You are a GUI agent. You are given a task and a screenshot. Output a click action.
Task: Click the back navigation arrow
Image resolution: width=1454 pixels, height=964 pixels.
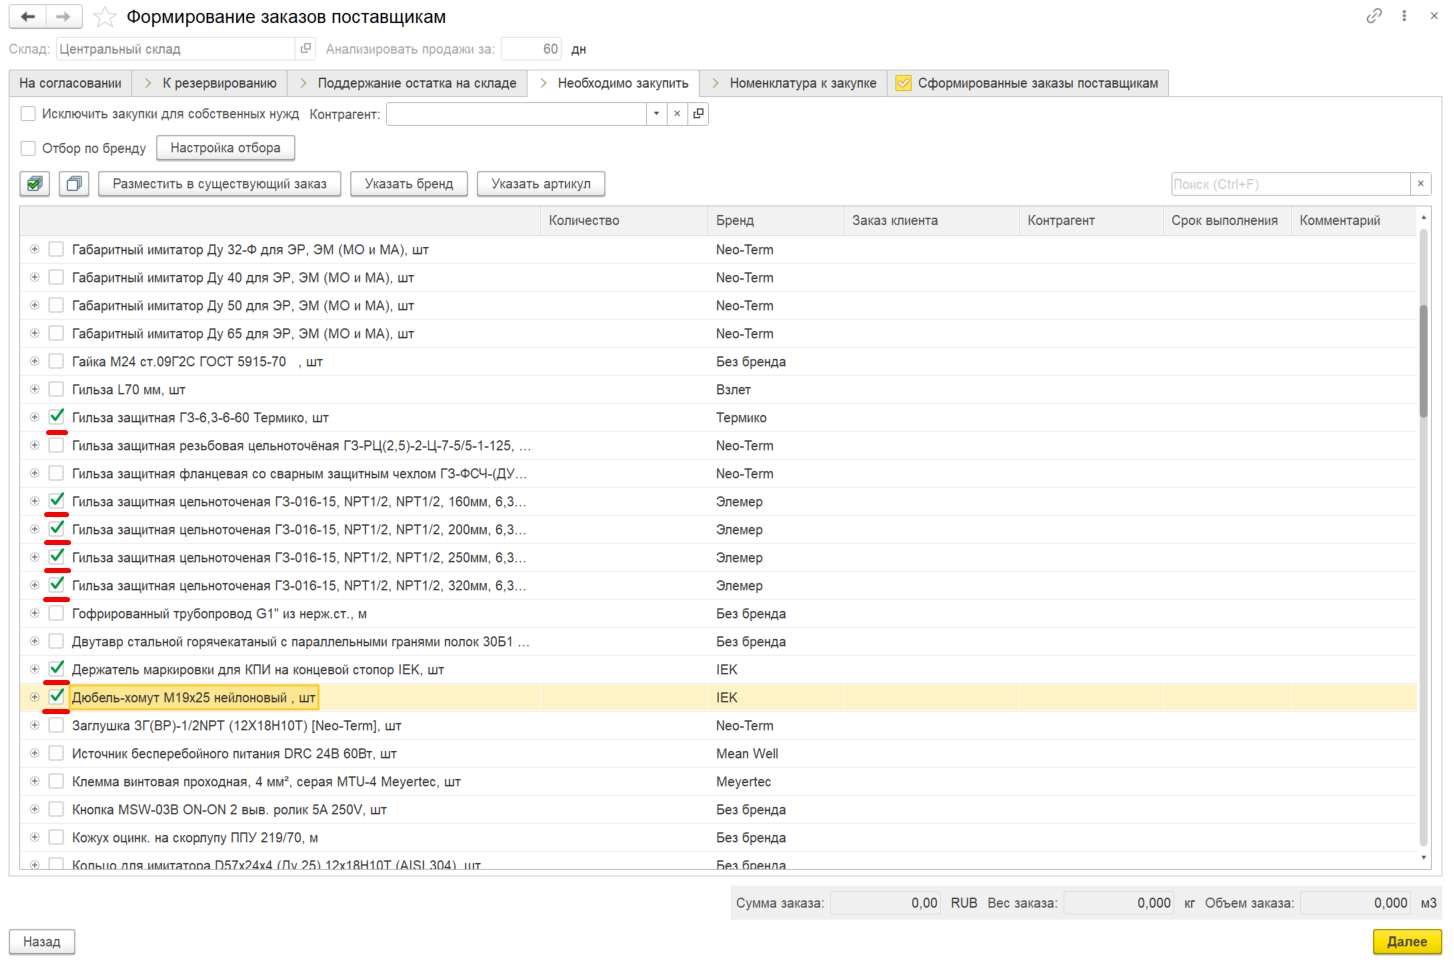click(28, 17)
